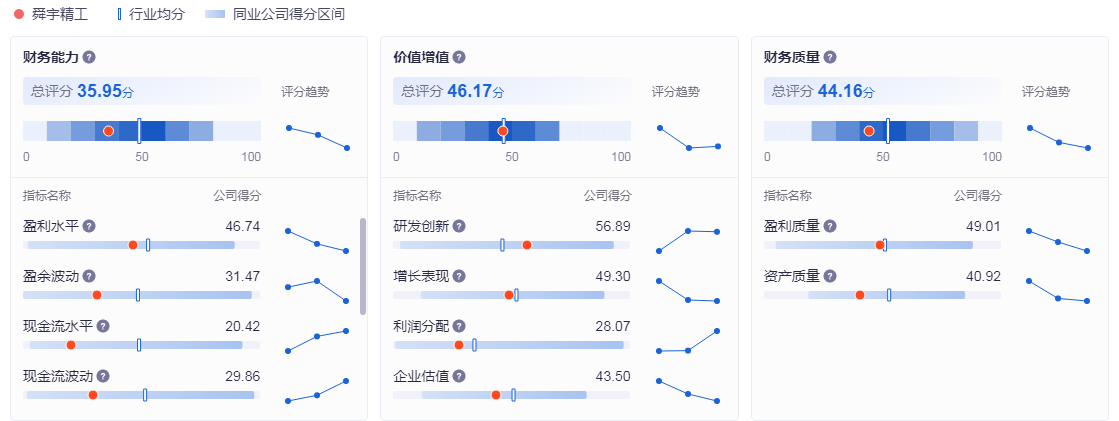Click red marker on 盈利水平 score bar
Screen dimensions: 1119x421
click(132, 245)
